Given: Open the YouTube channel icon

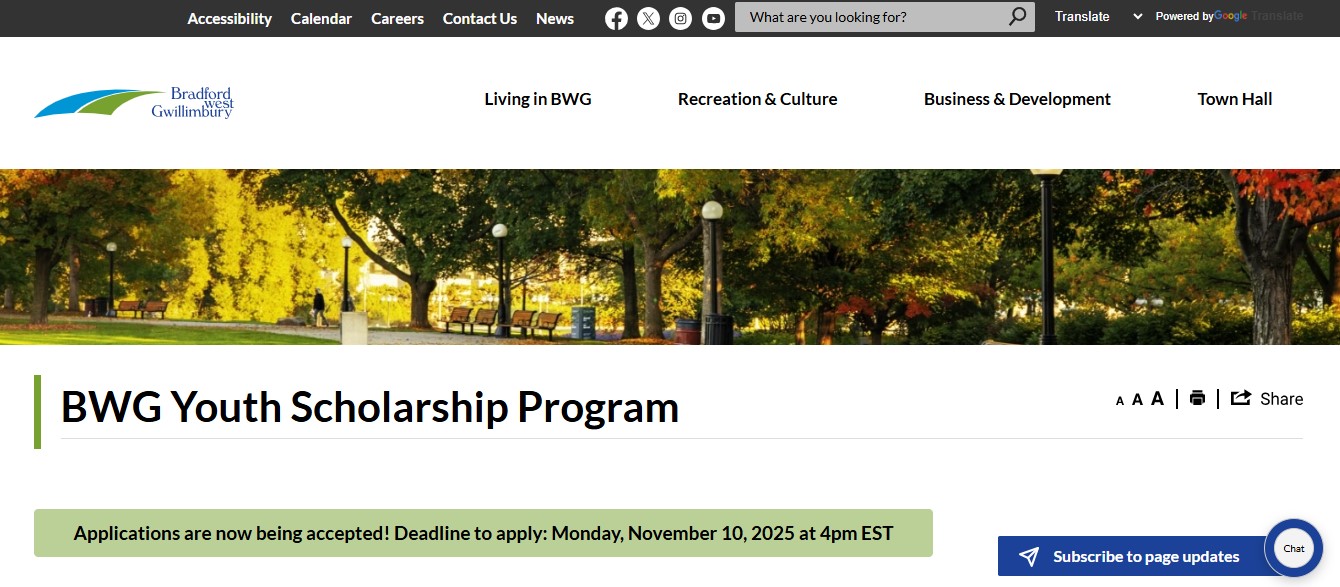Looking at the screenshot, I should click(713, 18).
